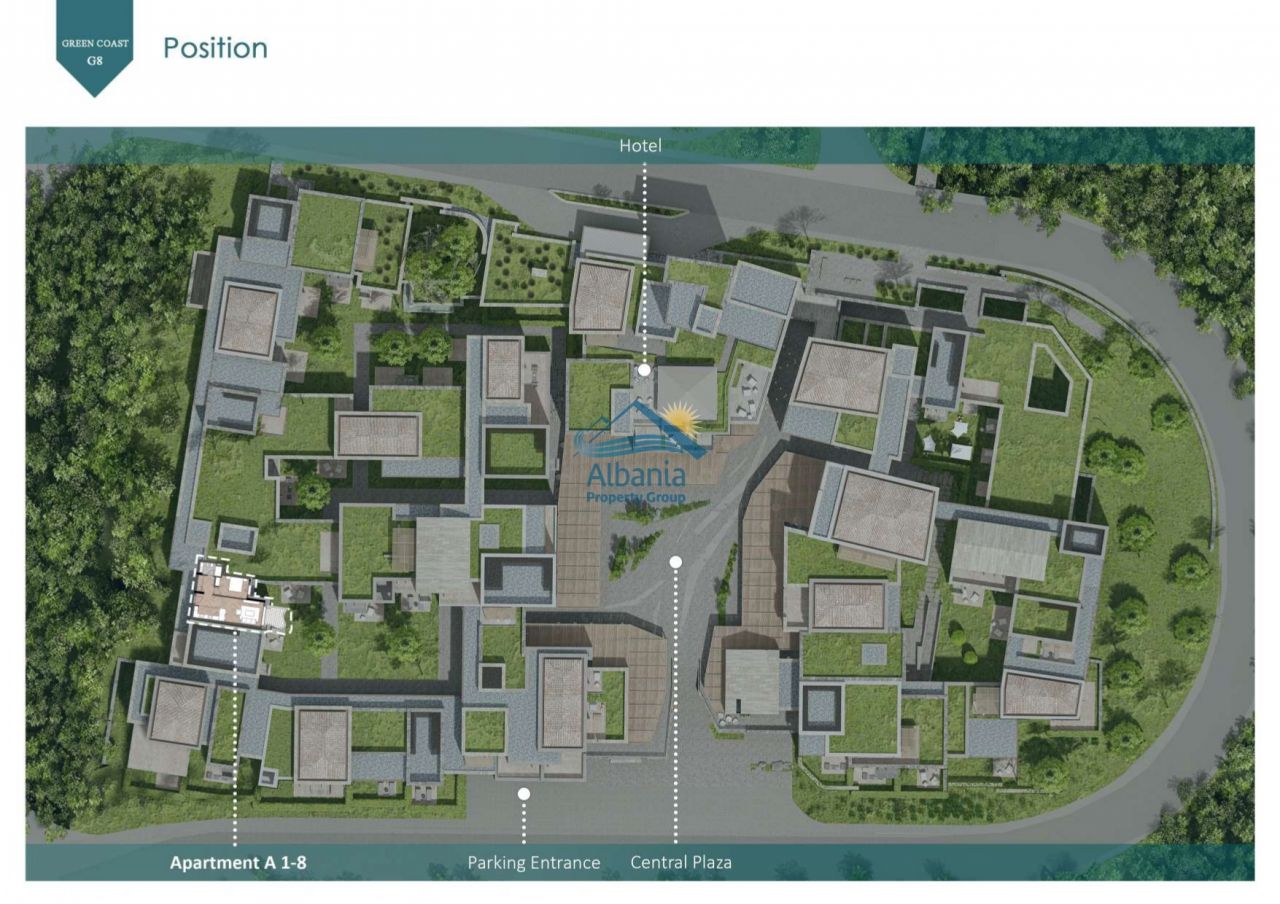The width and height of the screenshot is (1280, 904).
Task: Click the dotted line below the highlighted apartment
Action: click(235, 740)
